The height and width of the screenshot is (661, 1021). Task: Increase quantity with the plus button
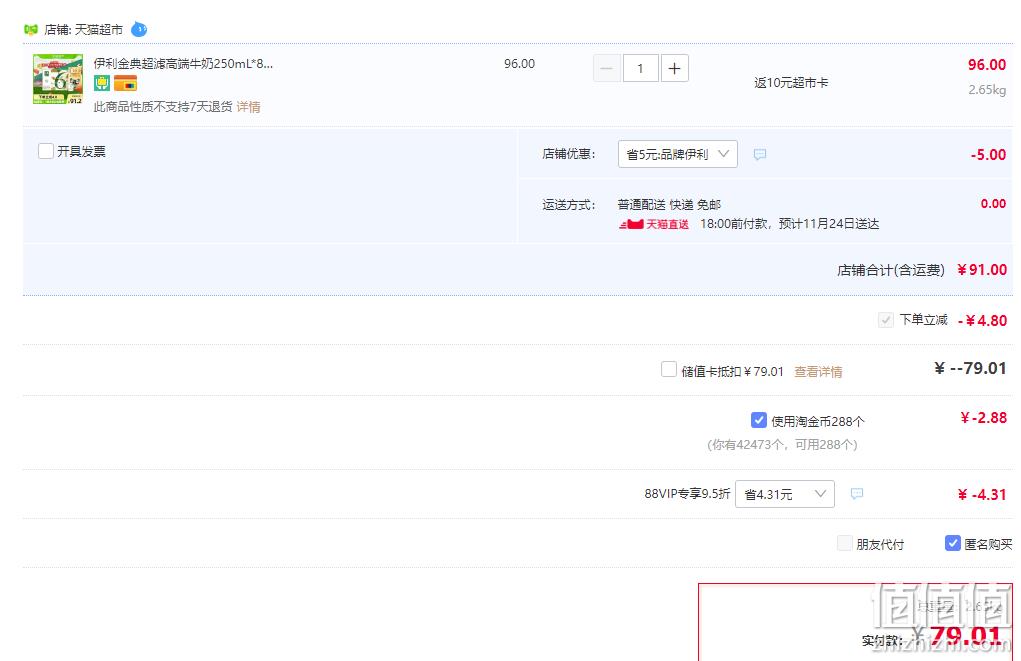pyautogui.click(x=675, y=68)
